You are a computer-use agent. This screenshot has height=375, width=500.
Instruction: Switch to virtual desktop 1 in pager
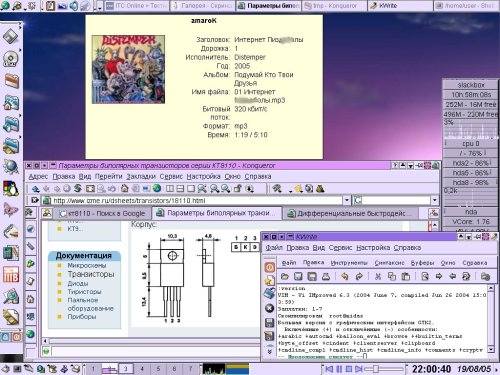click(93, 369)
